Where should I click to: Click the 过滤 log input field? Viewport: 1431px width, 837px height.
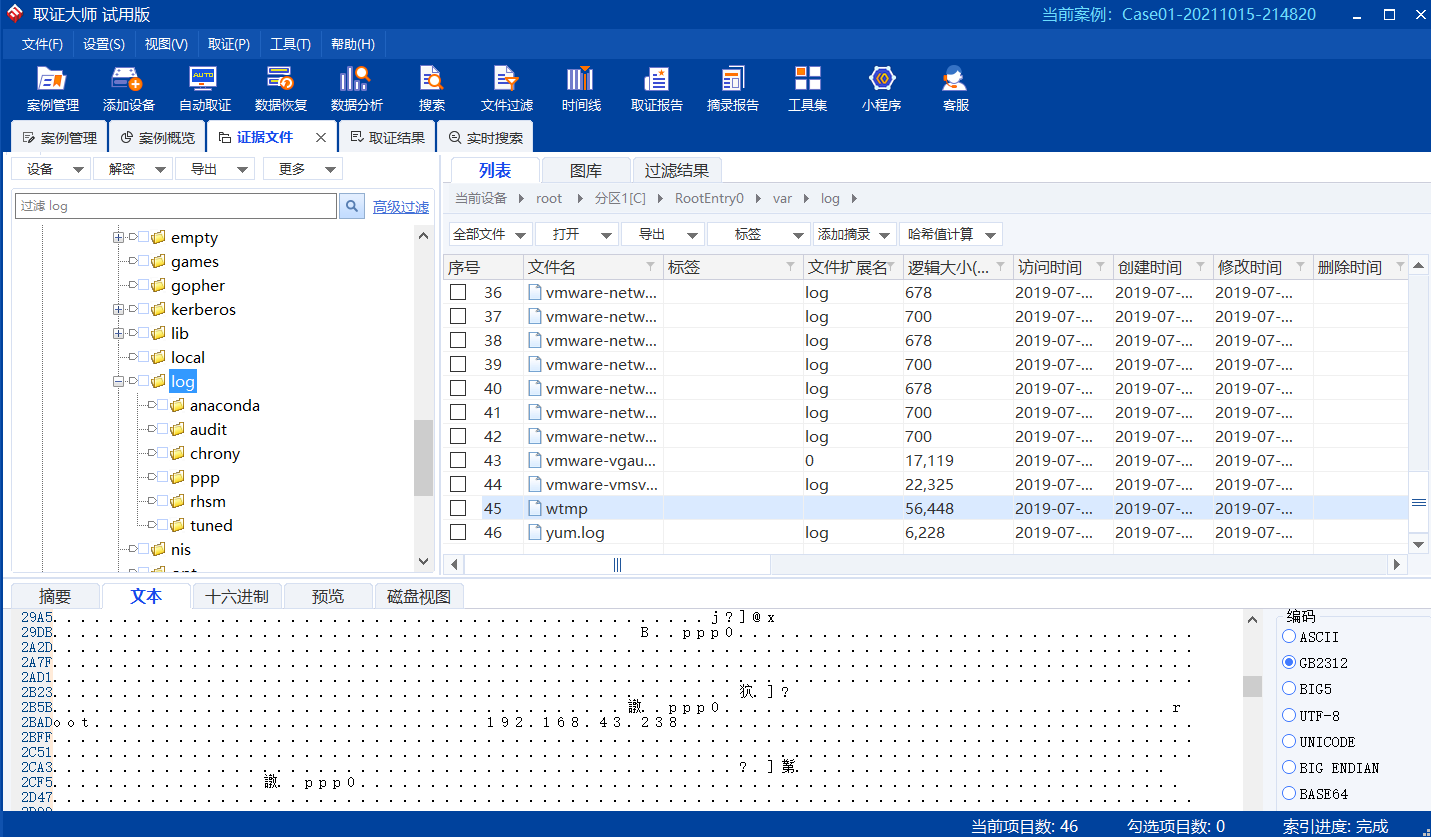tap(176, 206)
